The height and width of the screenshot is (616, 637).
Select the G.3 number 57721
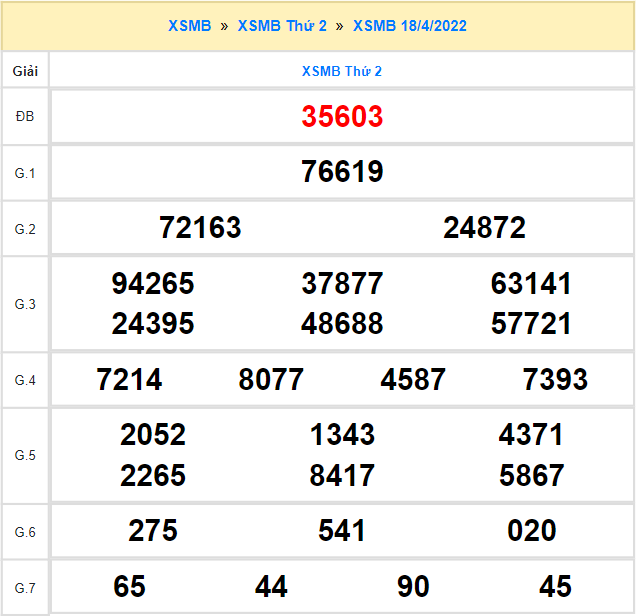[531, 324]
